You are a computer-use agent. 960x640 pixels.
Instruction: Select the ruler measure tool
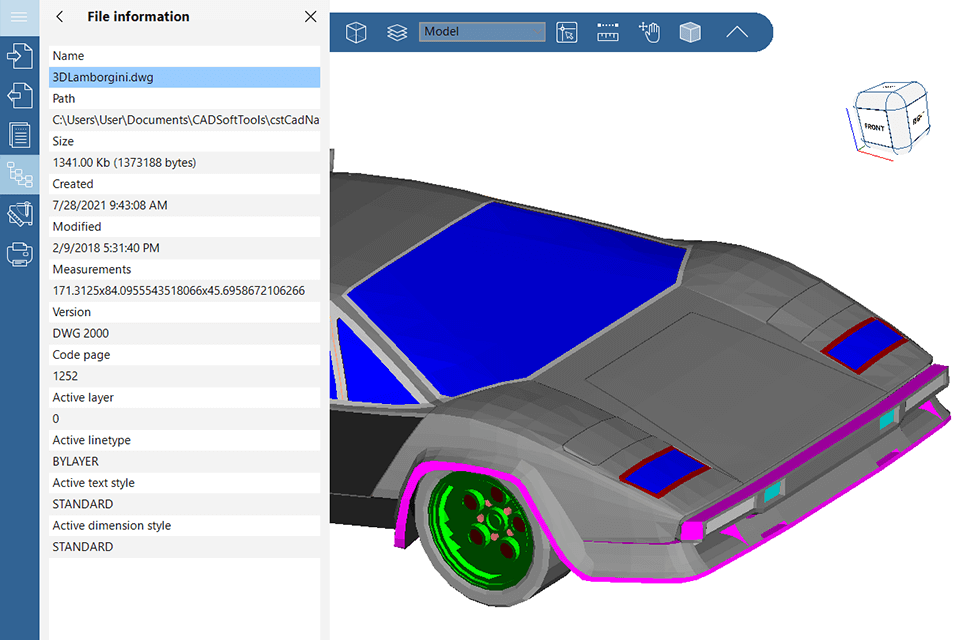pyautogui.click(x=608, y=33)
